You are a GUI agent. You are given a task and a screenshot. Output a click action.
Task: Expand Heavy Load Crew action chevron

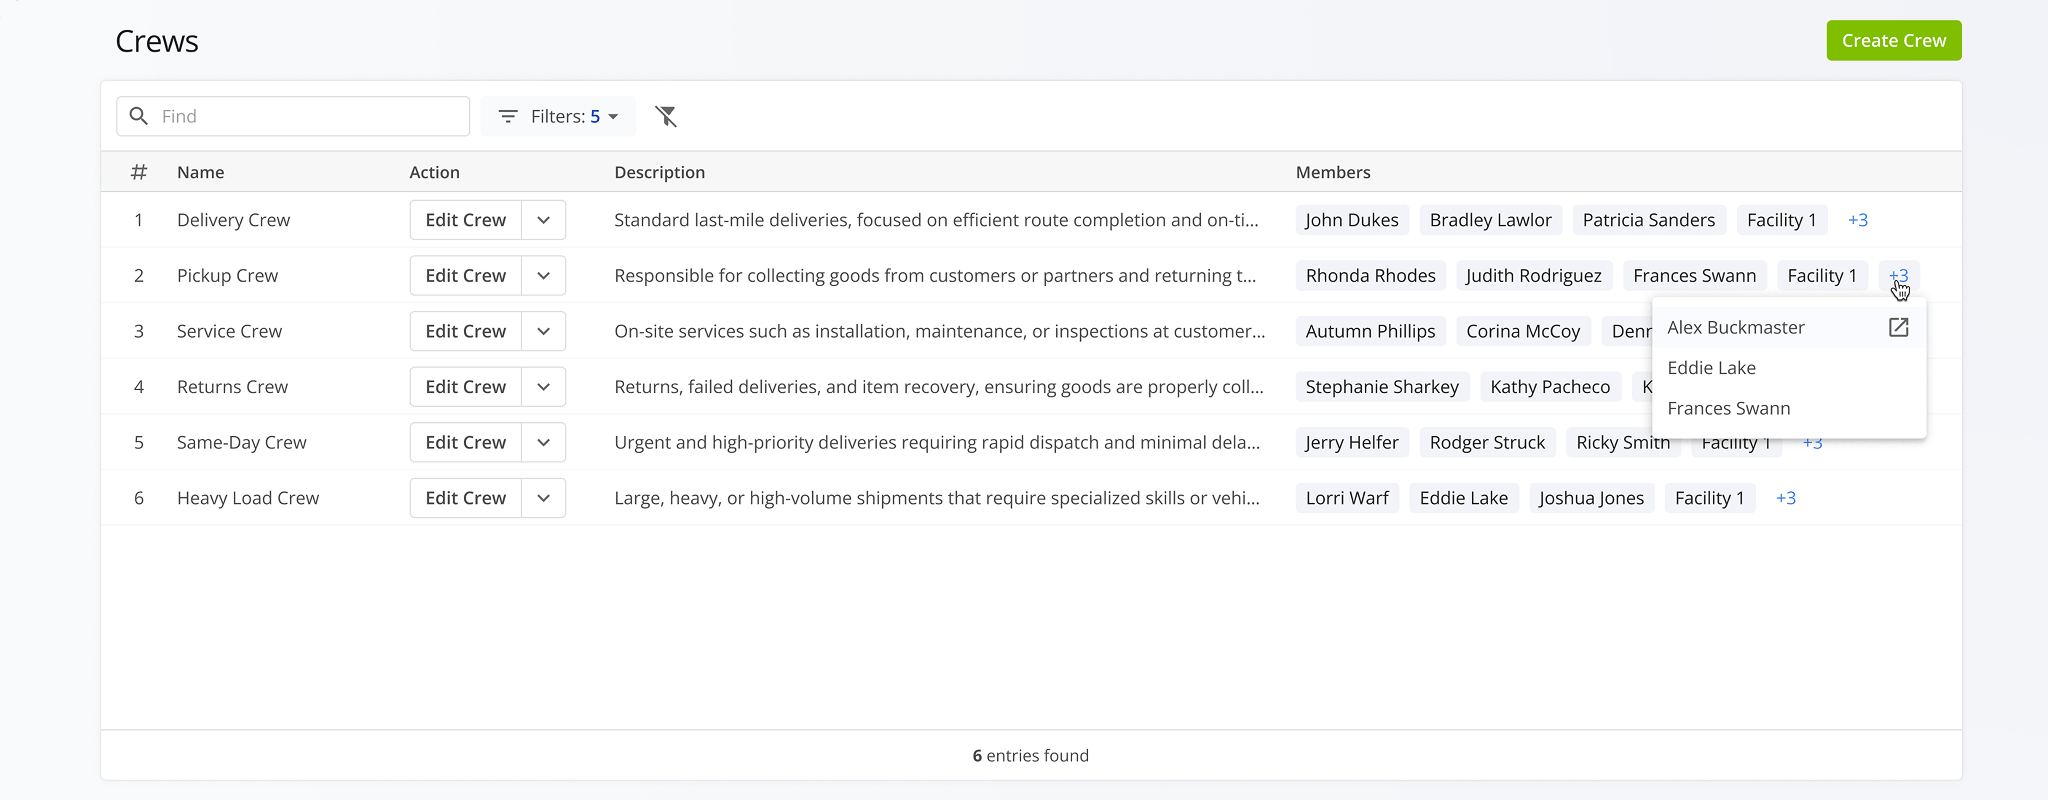(x=543, y=498)
